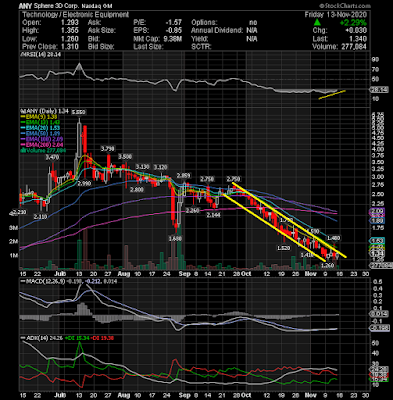
Task: Click the 3.120 price label on chart
Action: (x=160, y=167)
